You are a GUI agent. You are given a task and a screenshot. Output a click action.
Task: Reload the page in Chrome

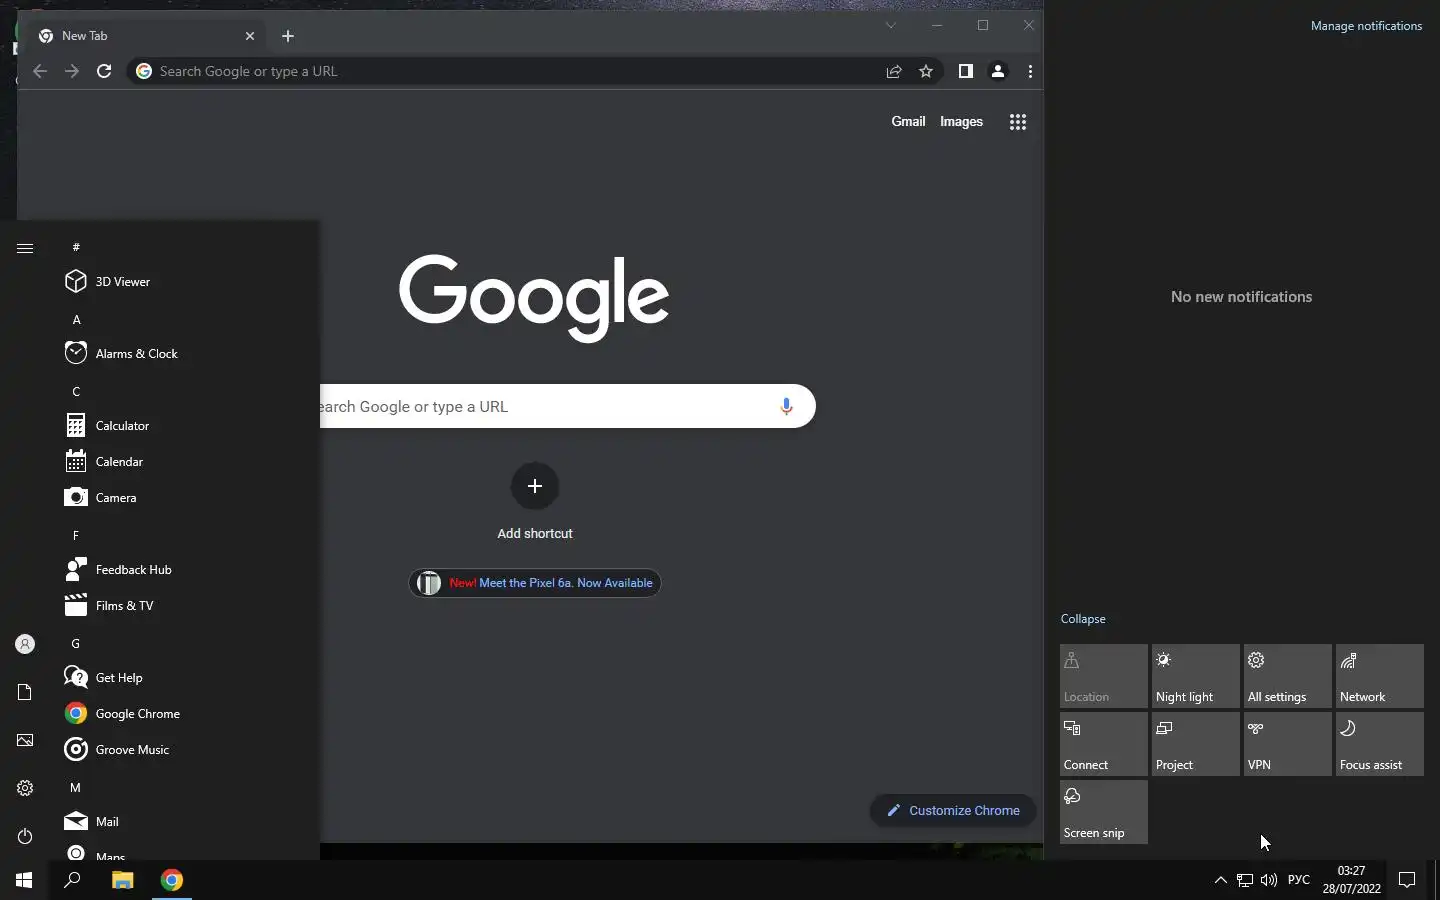tap(104, 71)
